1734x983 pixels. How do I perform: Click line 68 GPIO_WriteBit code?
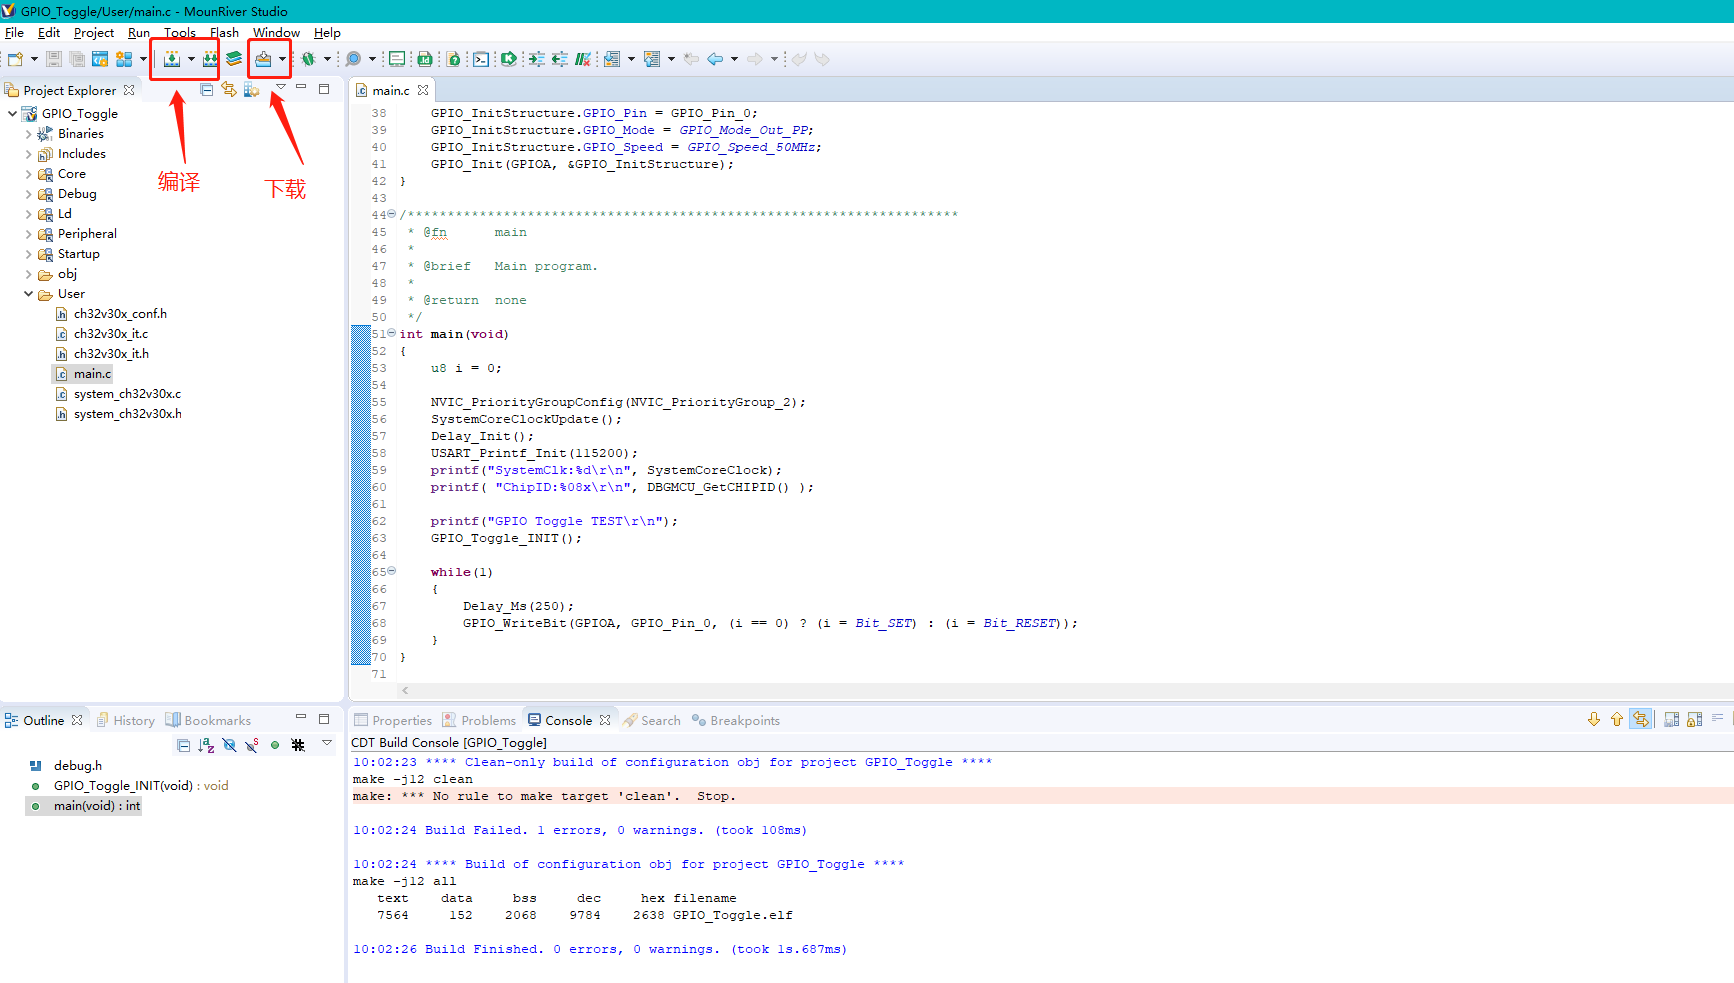coord(770,623)
